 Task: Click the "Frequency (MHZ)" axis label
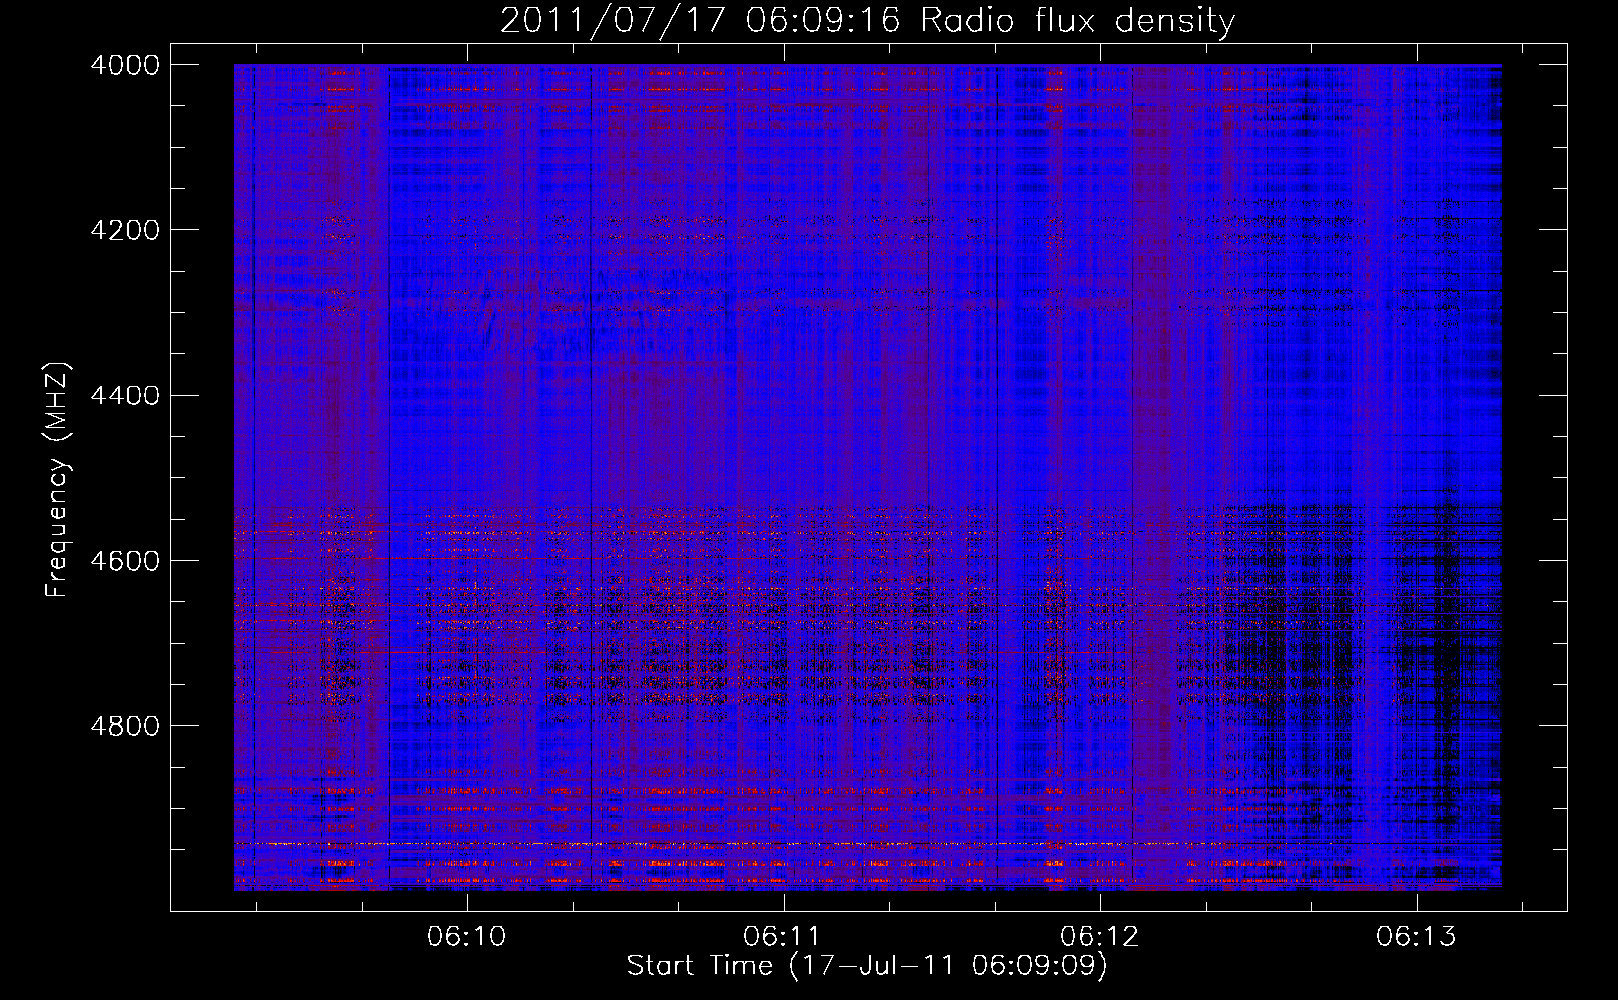click(58, 480)
